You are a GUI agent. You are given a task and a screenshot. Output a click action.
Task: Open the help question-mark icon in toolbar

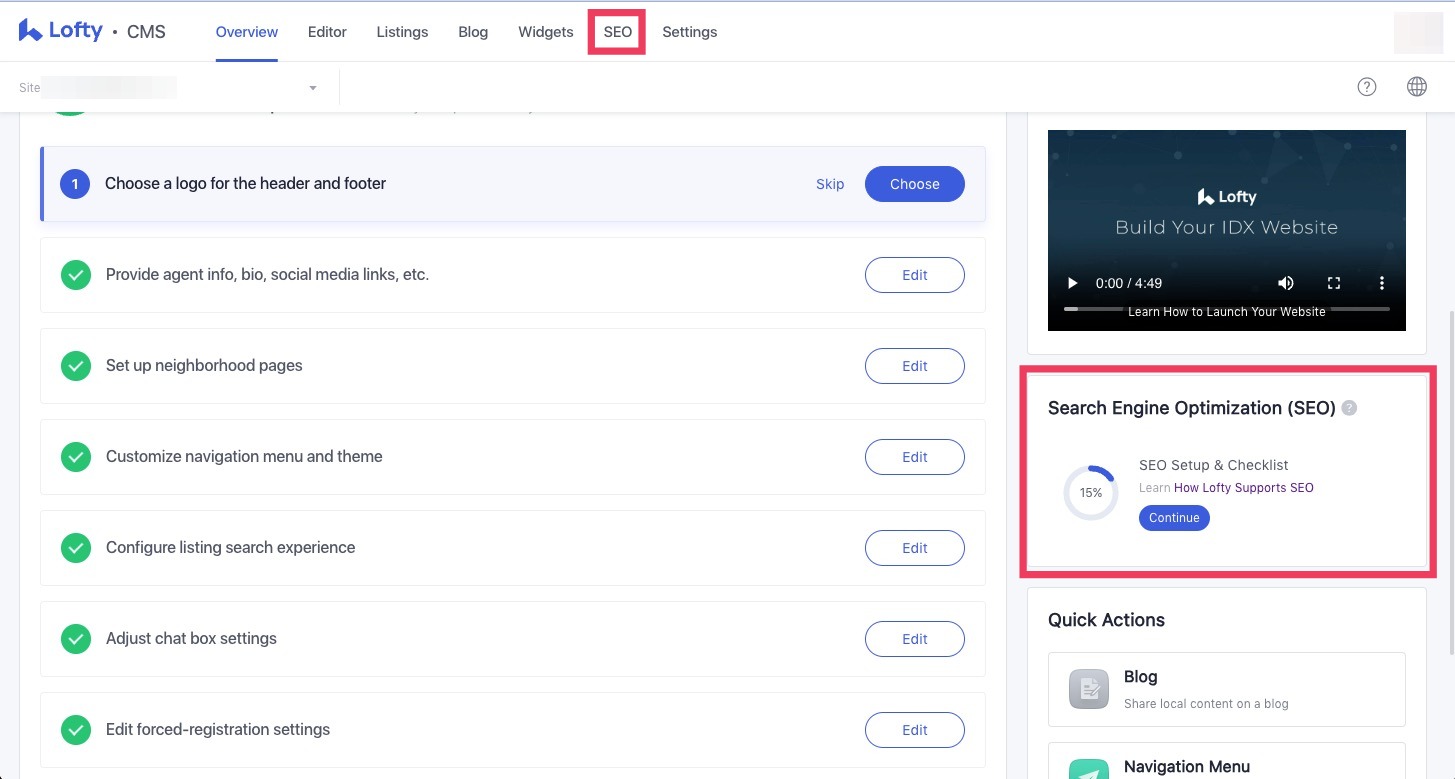pos(1367,87)
